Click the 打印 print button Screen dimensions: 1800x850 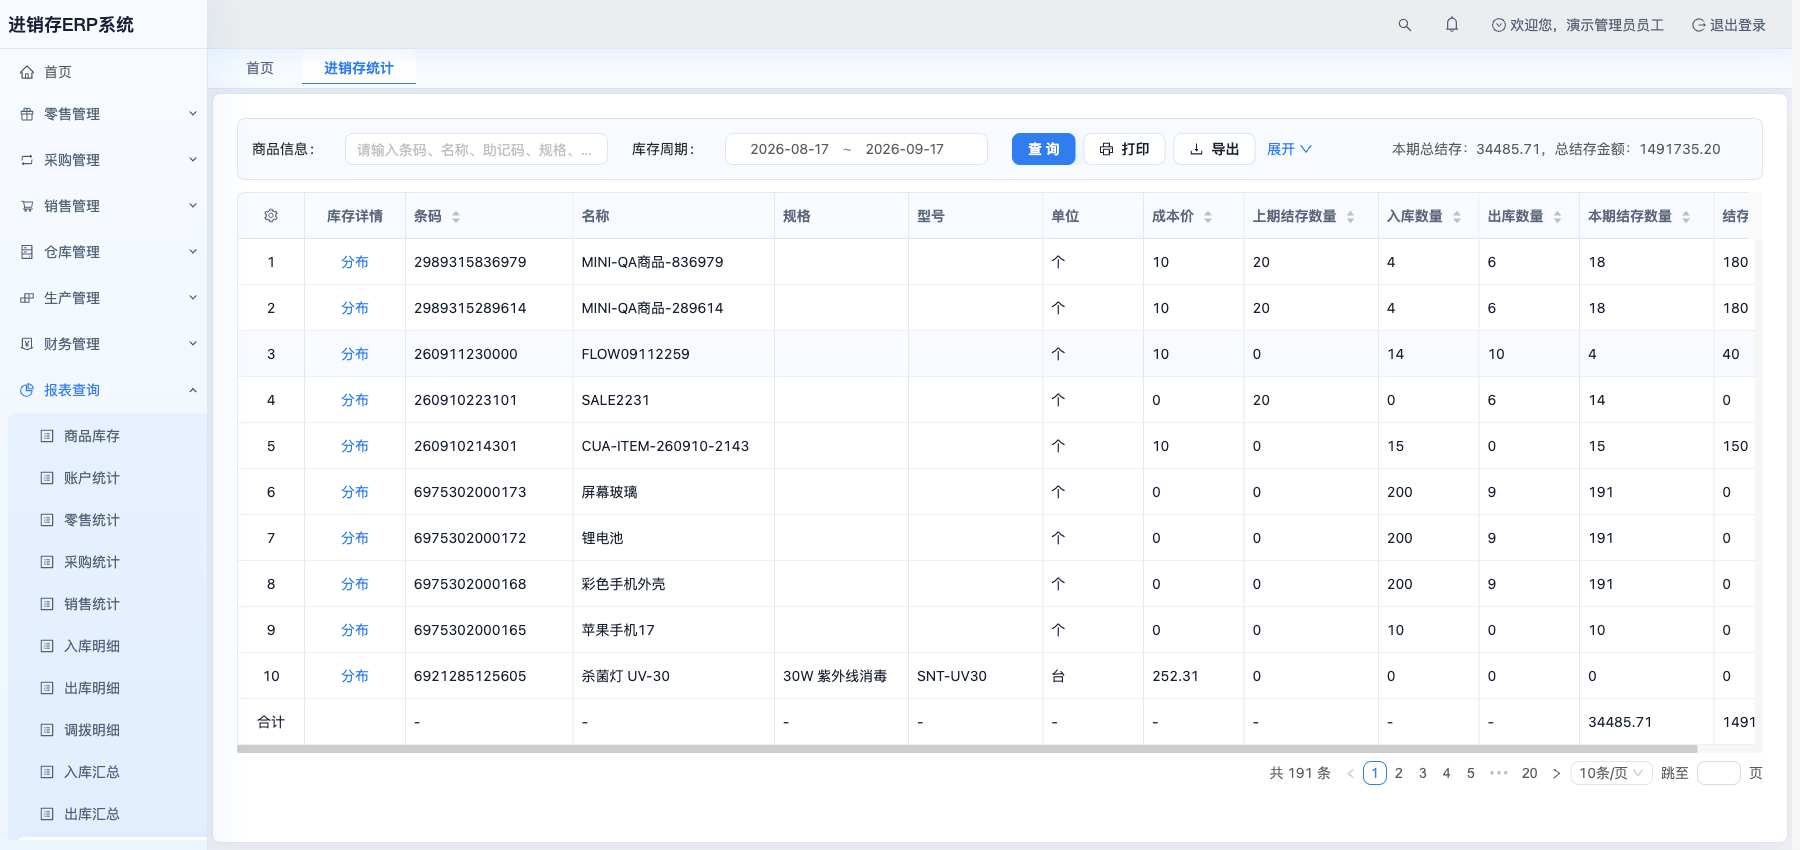(1124, 149)
